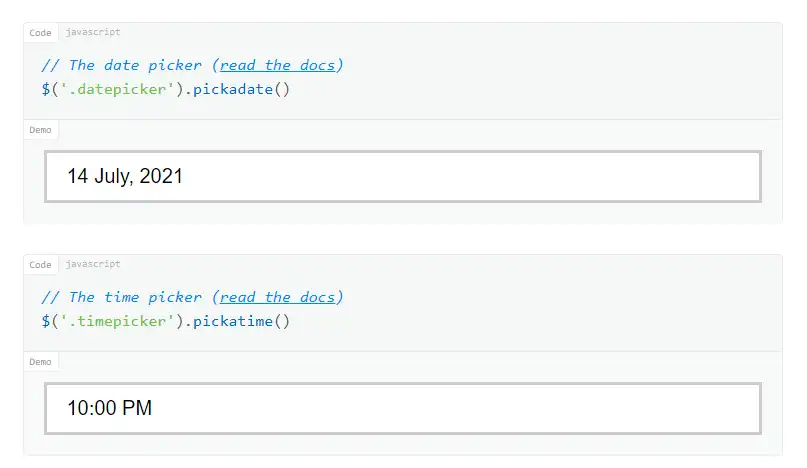807x468 pixels.
Task: Click the '.timepicker' selector string in code
Action: [x=114, y=321]
